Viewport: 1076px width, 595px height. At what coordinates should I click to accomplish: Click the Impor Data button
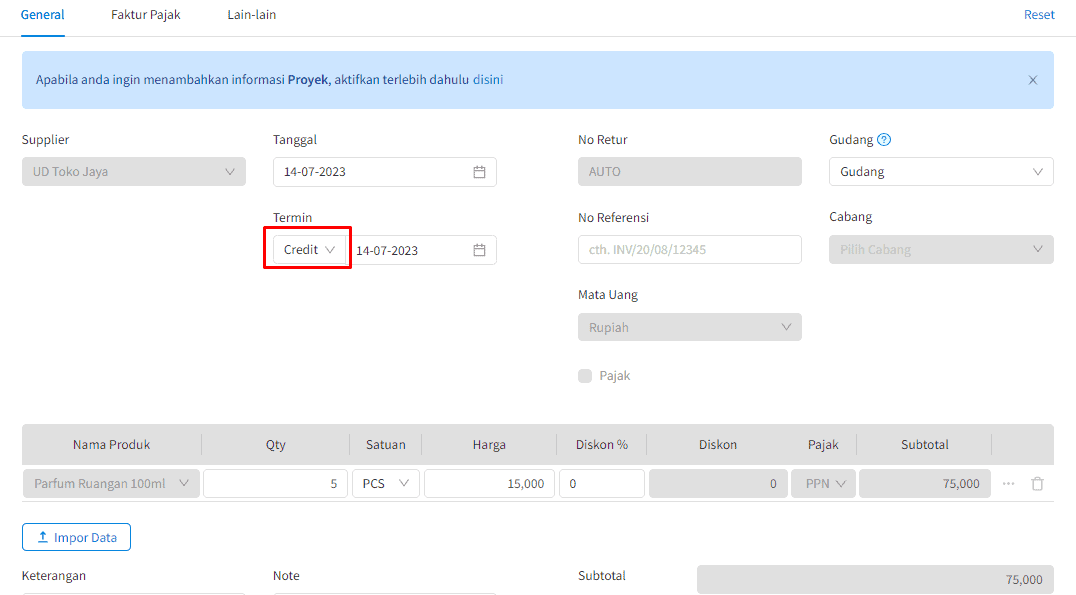pyautogui.click(x=76, y=538)
